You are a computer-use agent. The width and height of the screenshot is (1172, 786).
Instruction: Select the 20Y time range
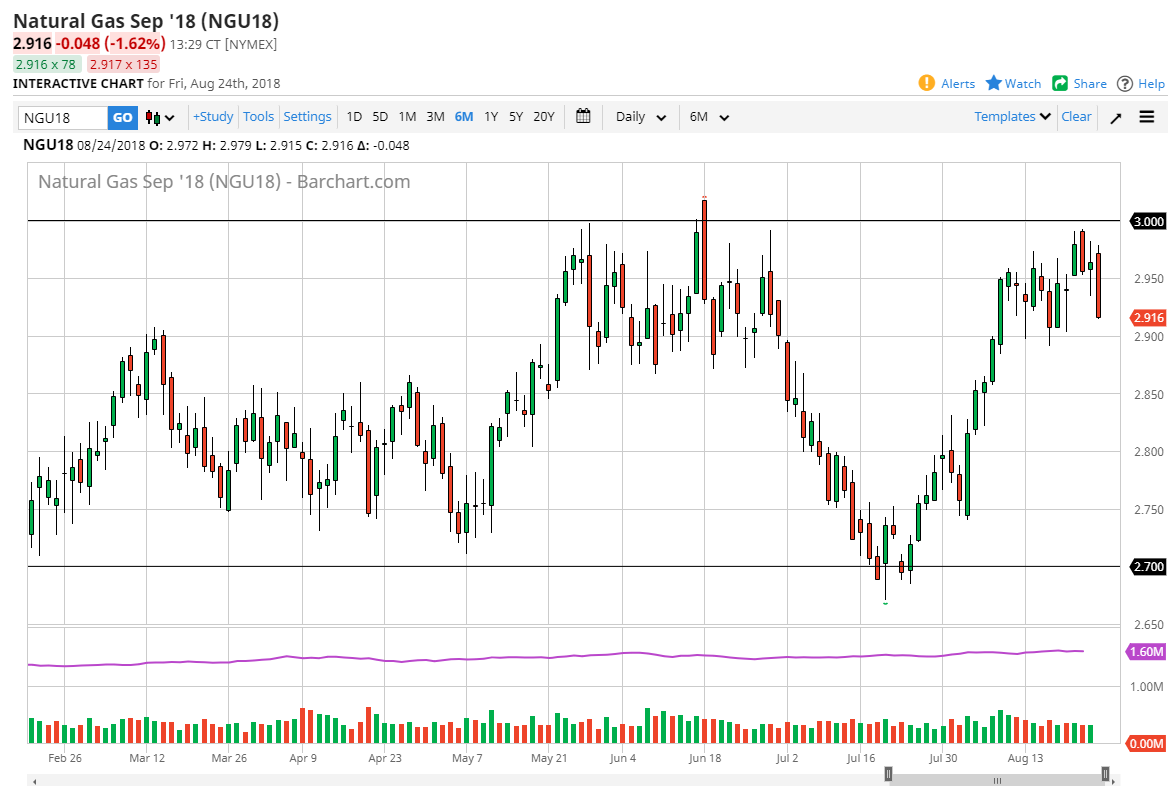click(543, 117)
